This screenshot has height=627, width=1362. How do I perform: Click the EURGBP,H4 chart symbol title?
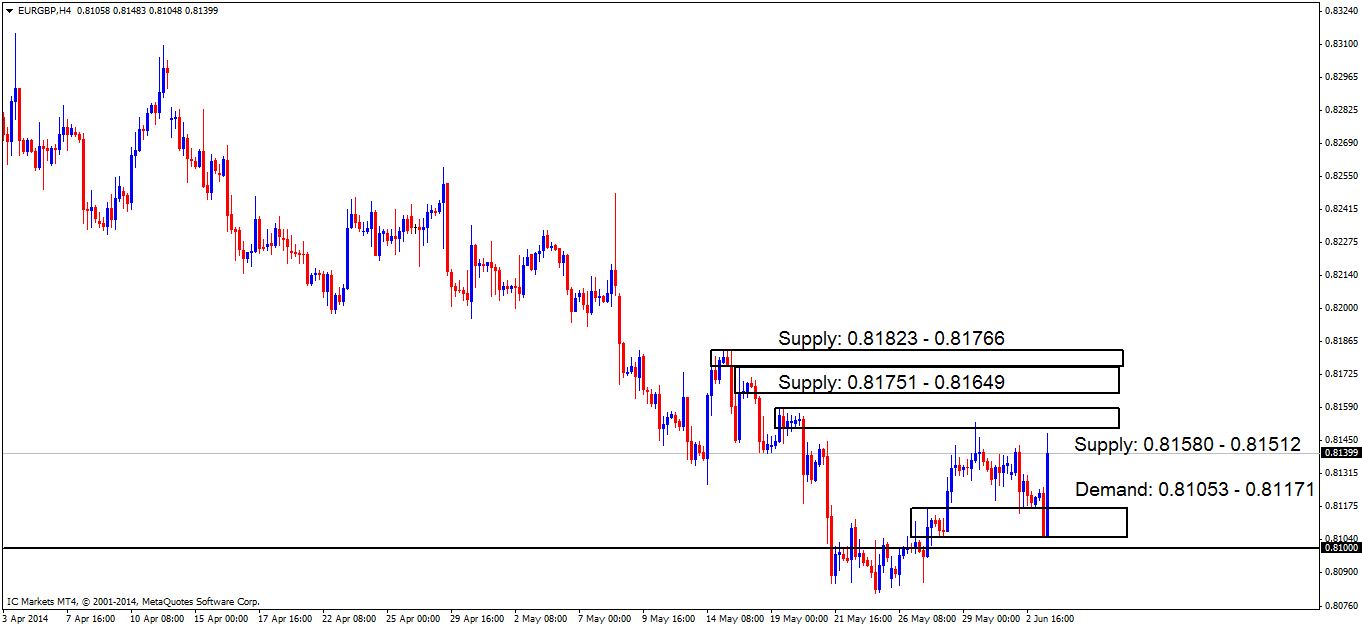[x=44, y=10]
